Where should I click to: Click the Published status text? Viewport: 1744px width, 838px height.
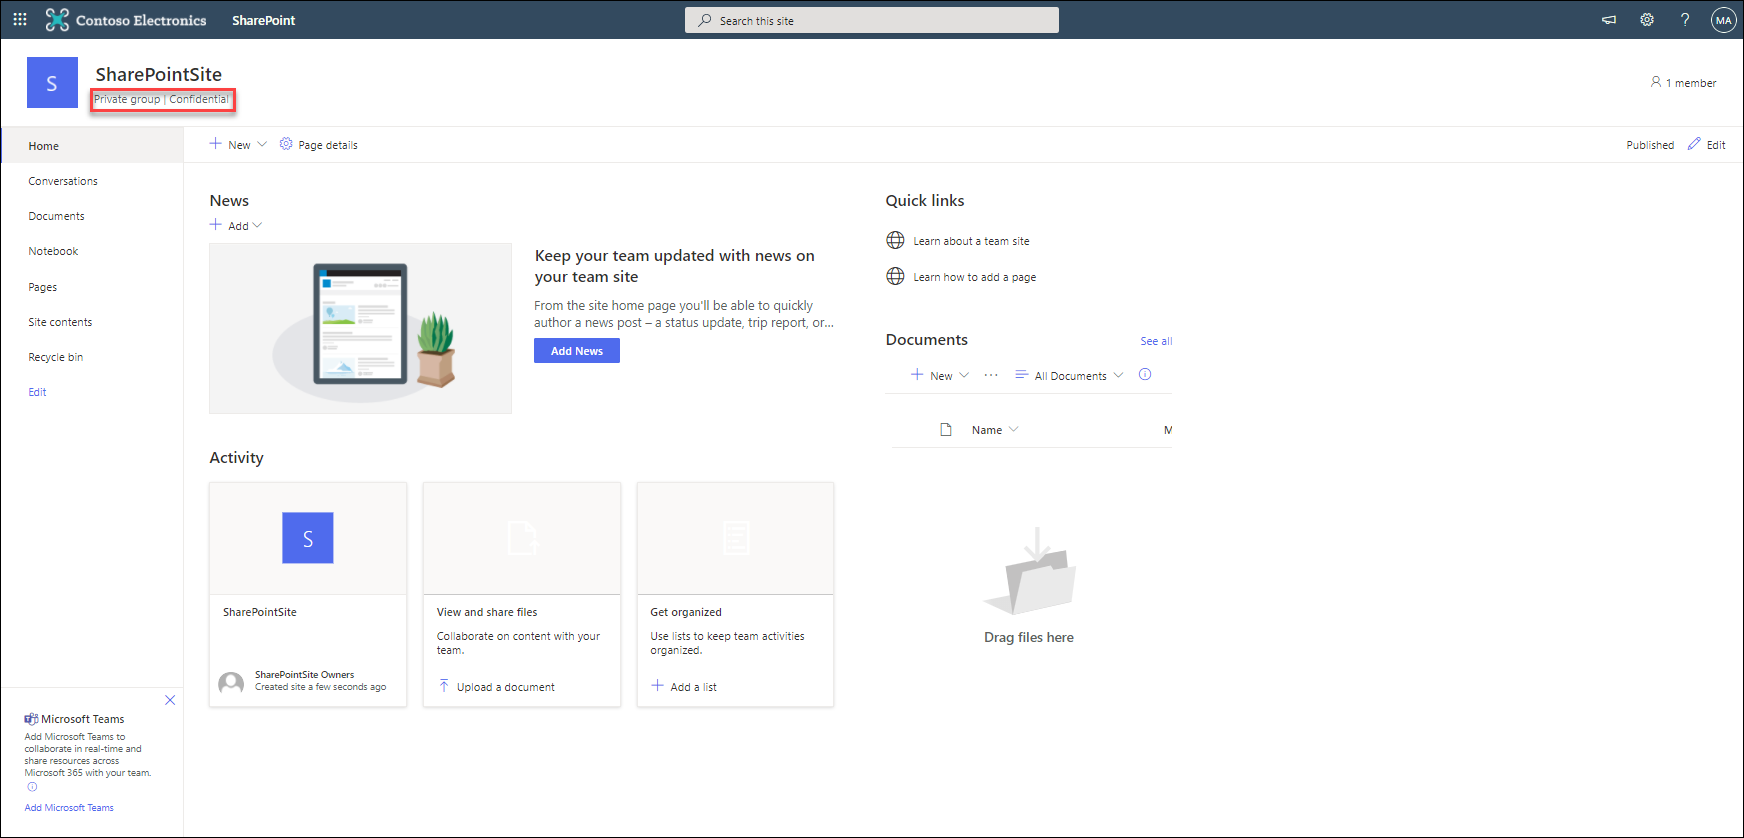1650,145
